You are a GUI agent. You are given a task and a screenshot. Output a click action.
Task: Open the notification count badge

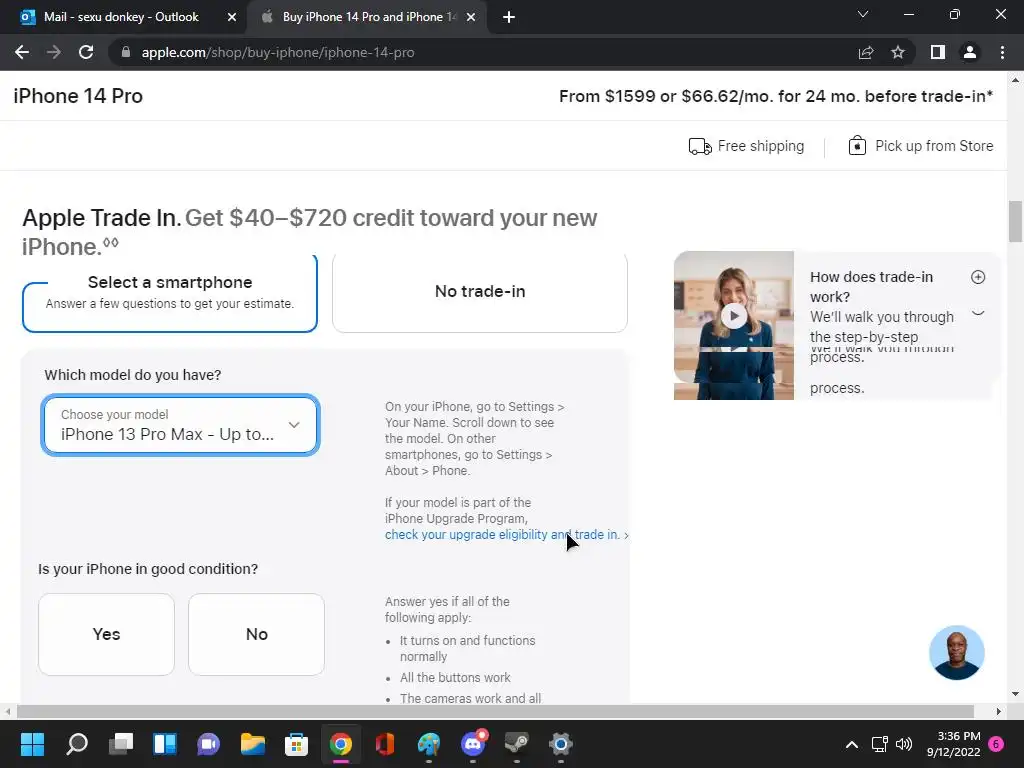pos(997,744)
